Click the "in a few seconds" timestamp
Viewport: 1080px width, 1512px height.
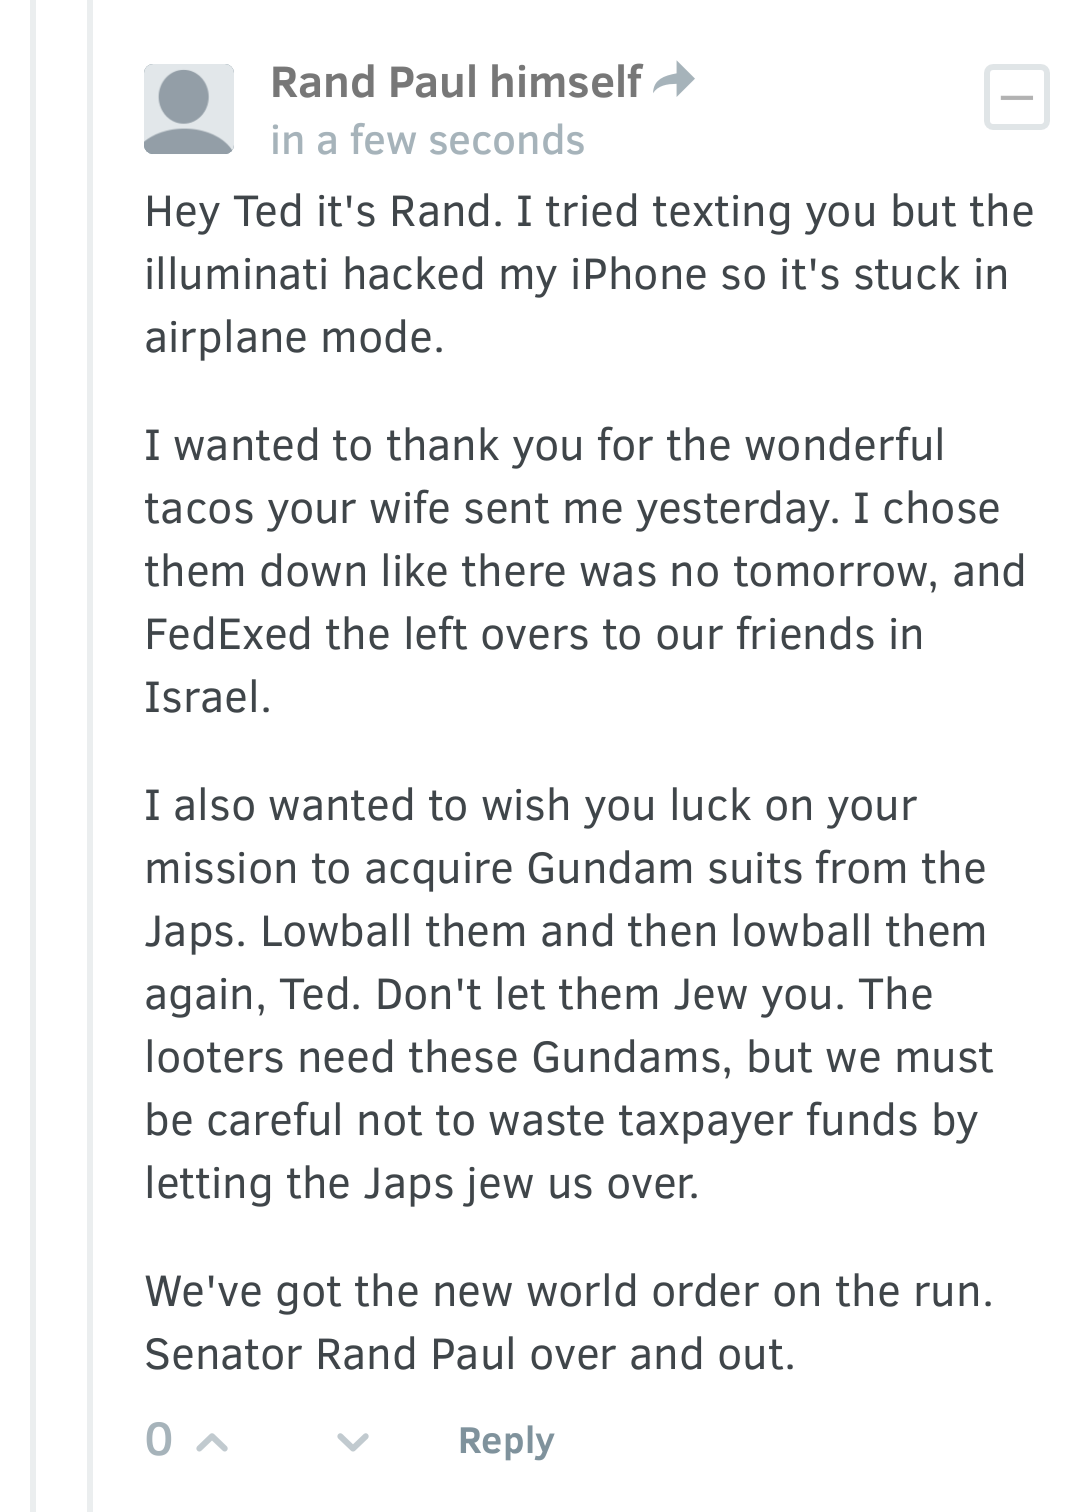[427, 141]
